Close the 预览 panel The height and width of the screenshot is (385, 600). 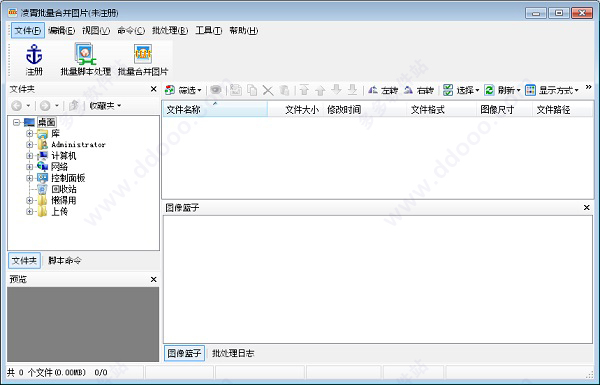pos(153,279)
